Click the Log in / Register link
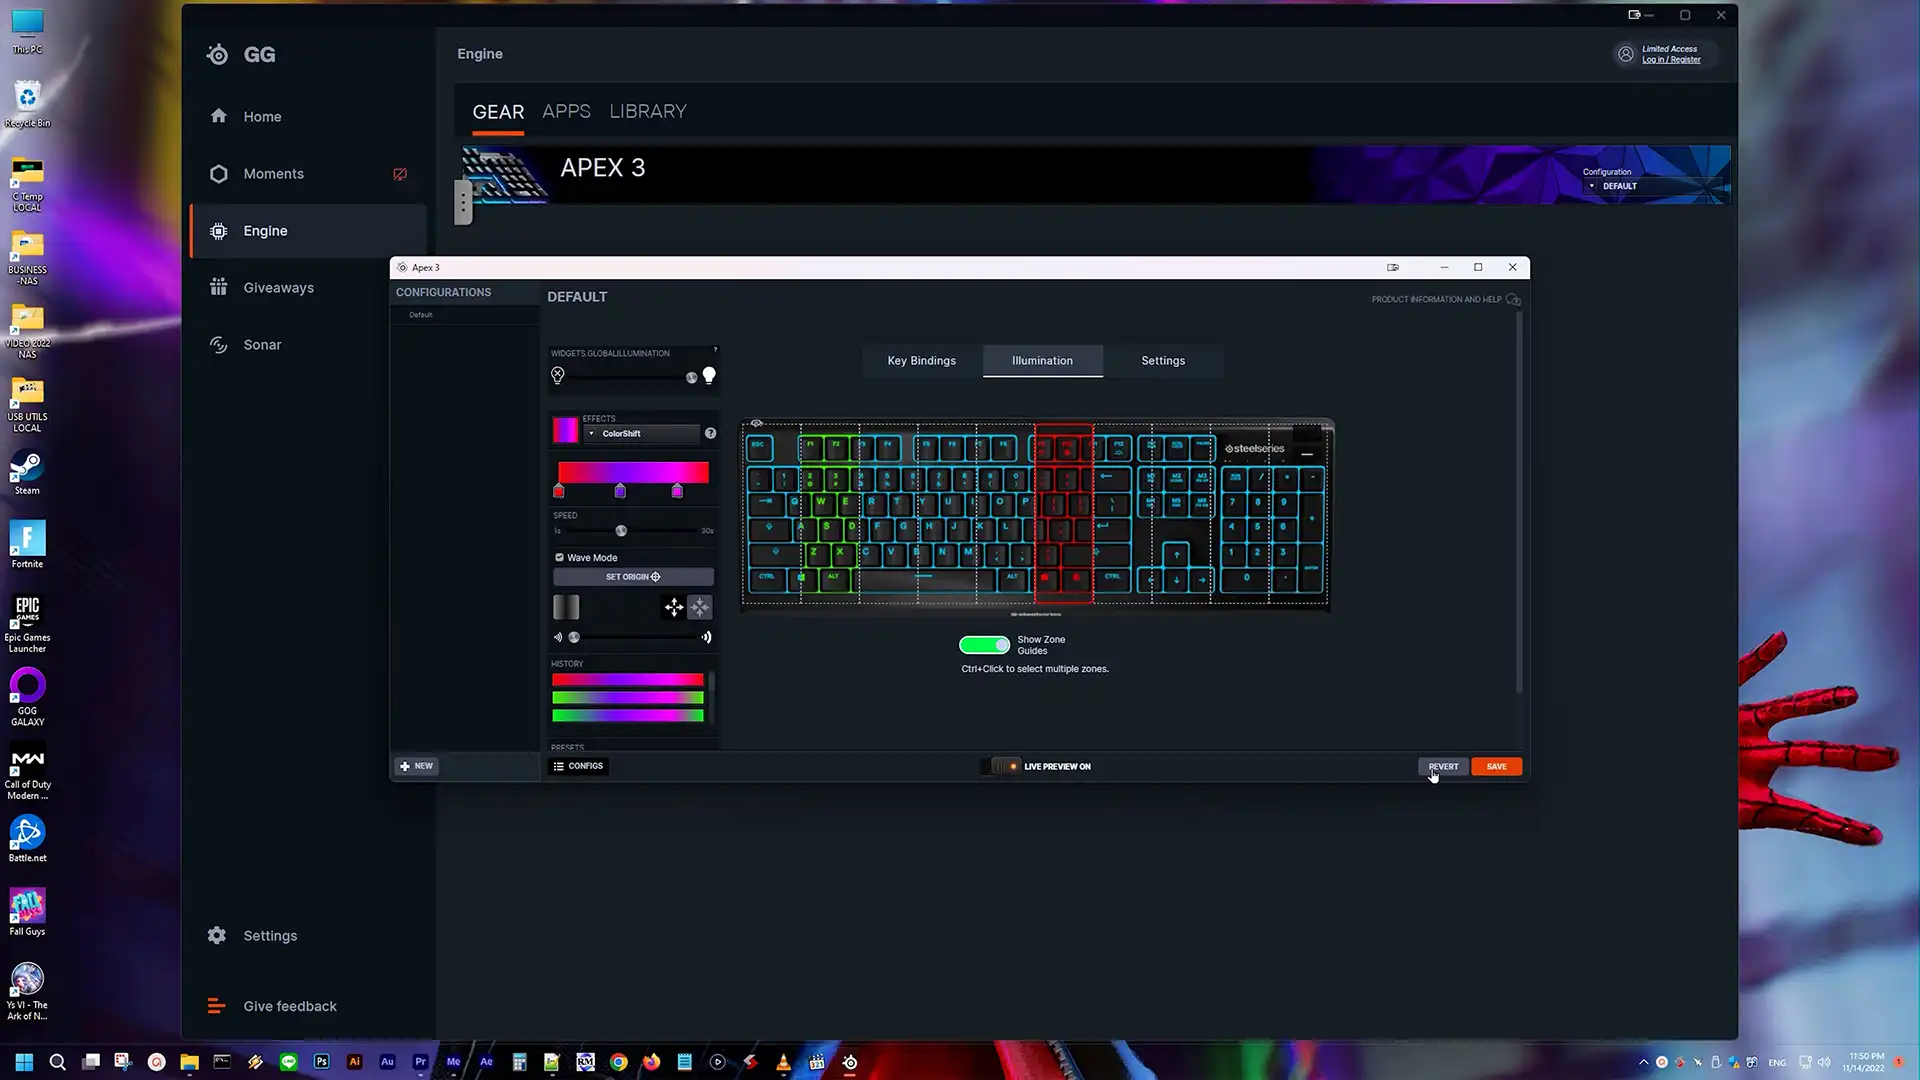Image resolution: width=1920 pixels, height=1080 pixels. pyautogui.click(x=1671, y=60)
